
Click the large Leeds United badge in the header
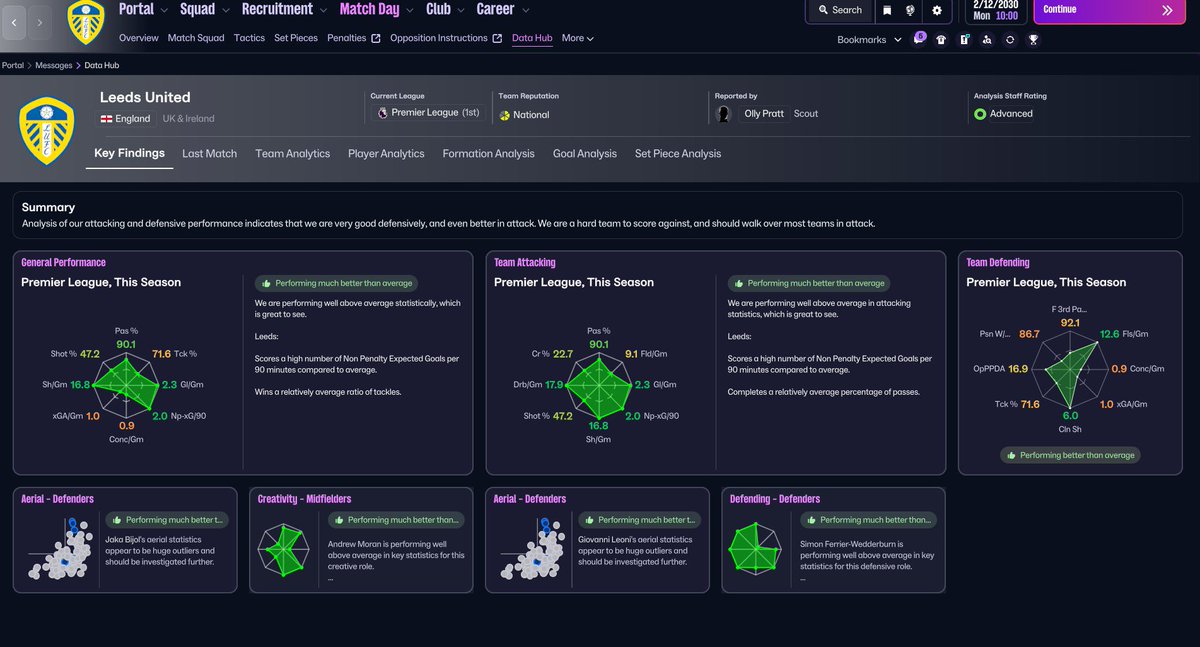pos(46,131)
